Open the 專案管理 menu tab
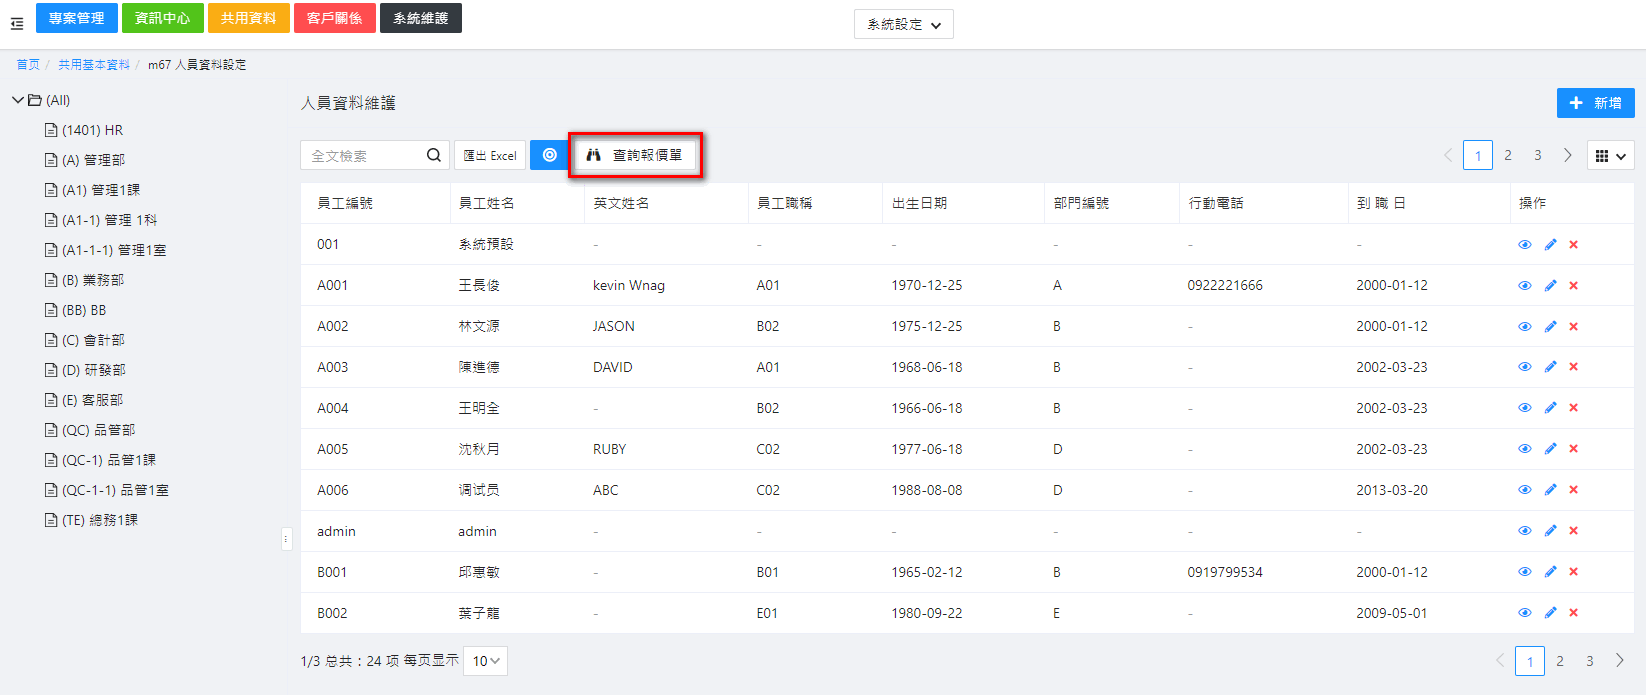The height and width of the screenshot is (695, 1646). [77, 18]
